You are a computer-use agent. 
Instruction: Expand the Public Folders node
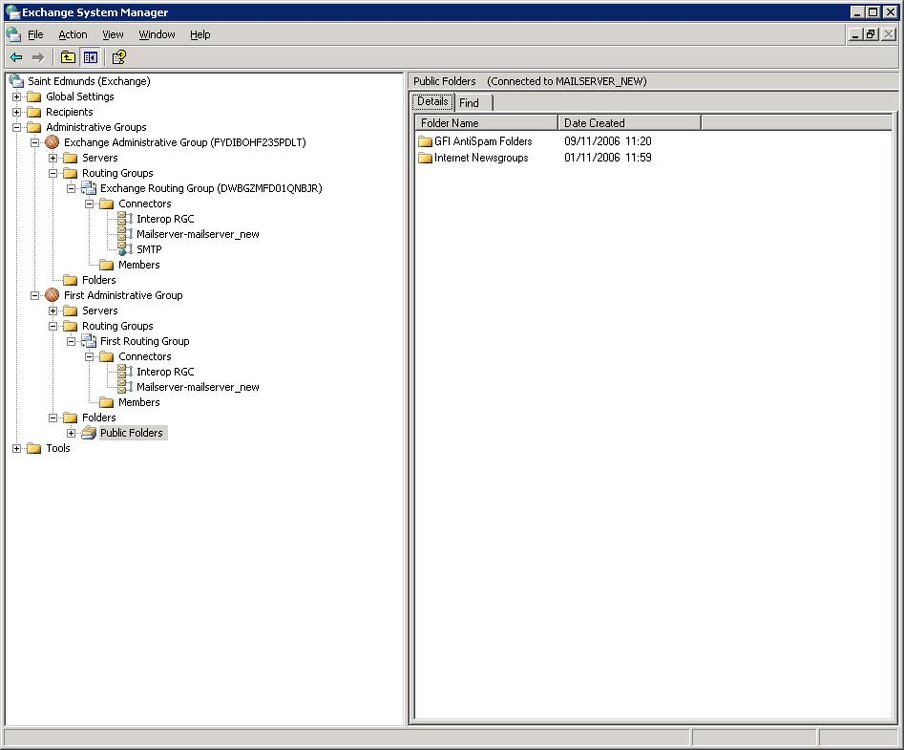71,432
